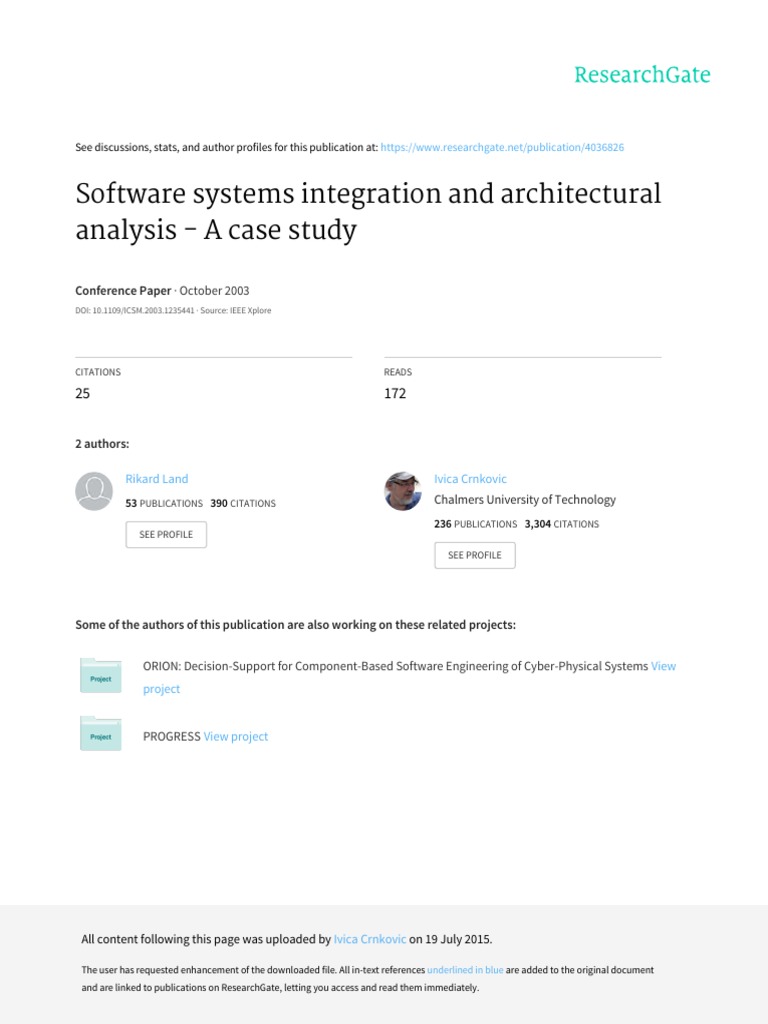
Task: Click the PROGRESS project name text
Action: pyautogui.click(x=172, y=737)
